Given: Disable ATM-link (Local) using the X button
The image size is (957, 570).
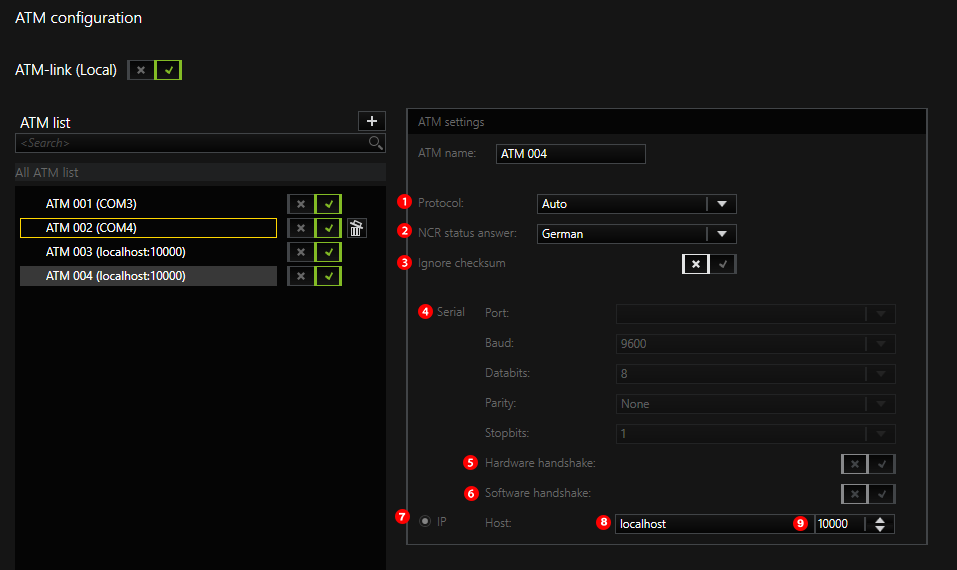Looking at the screenshot, I should click(x=141, y=70).
